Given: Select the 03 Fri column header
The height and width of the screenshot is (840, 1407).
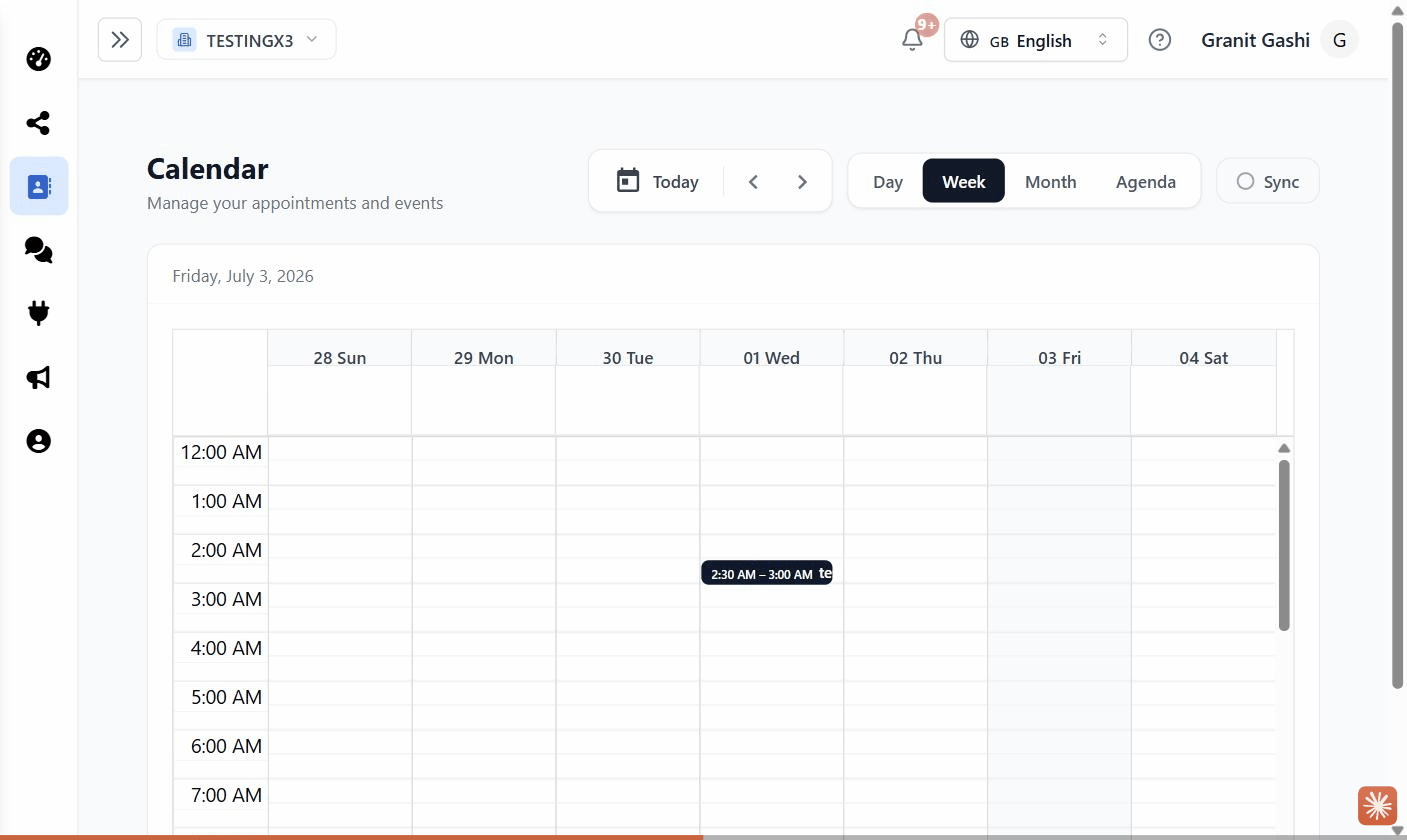Looking at the screenshot, I should click(1060, 357).
